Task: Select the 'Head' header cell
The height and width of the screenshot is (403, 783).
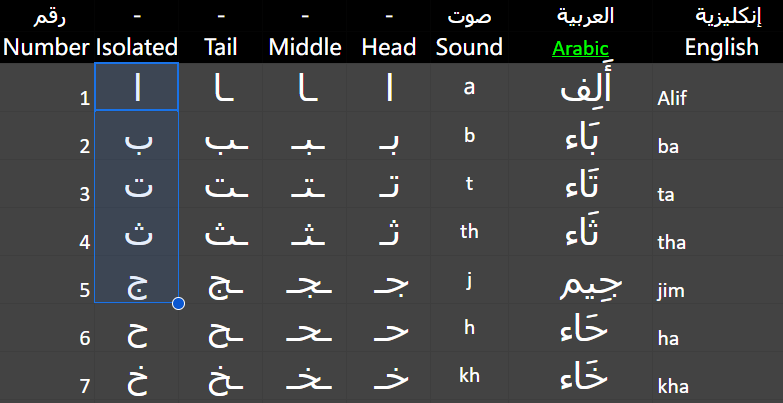Action: coord(389,47)
